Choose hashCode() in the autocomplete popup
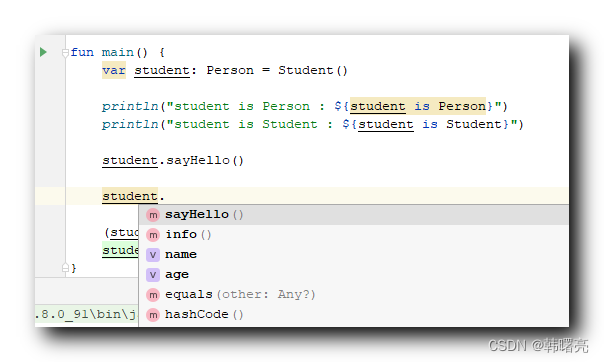Image resolution: width=604 pixels, height=362 pixels. 353,315
